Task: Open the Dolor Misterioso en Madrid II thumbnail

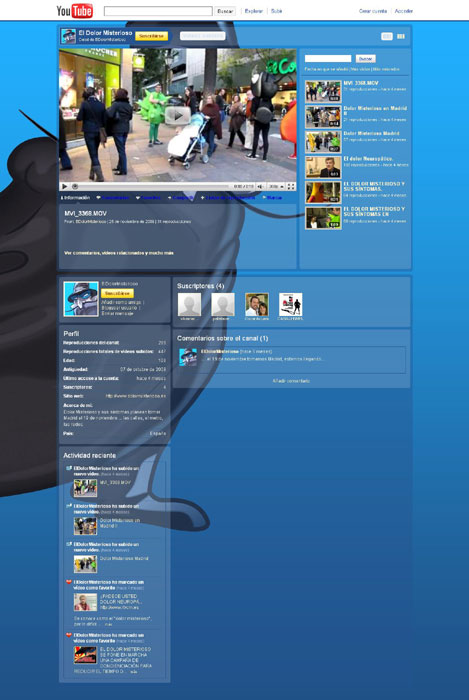Action: pyautogui.click(x=323, y=117)
